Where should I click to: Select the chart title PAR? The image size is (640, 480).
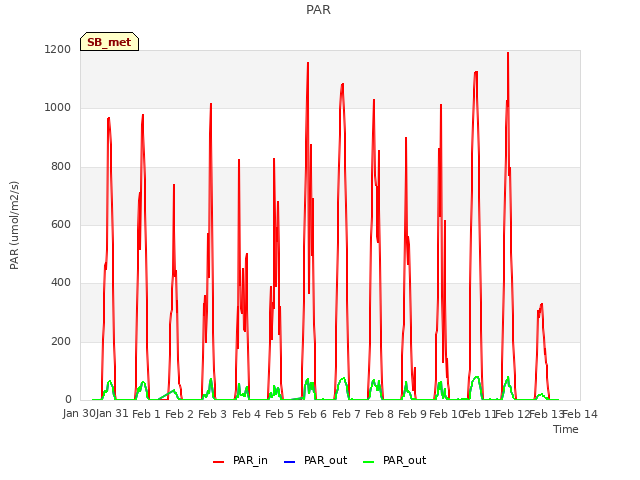[318, 10]
